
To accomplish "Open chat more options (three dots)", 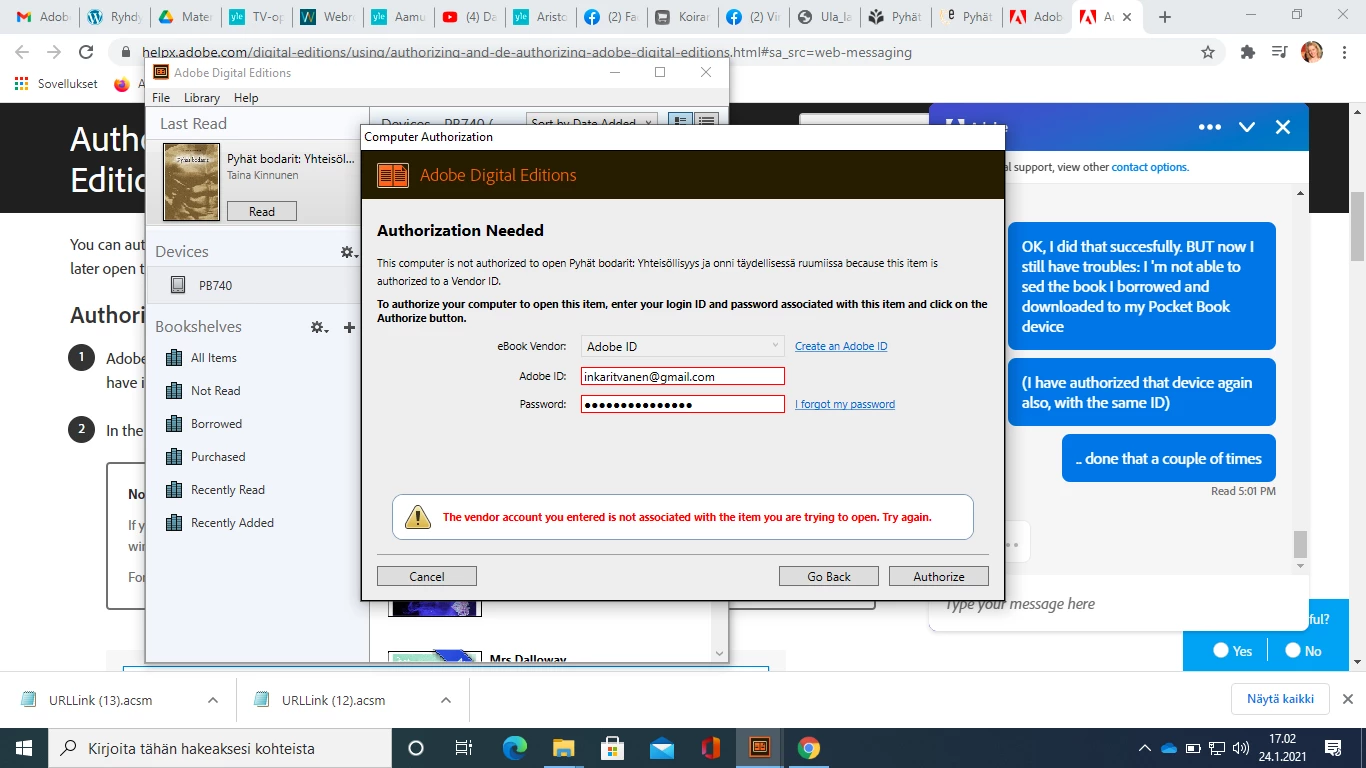I will coord(1210,127).
